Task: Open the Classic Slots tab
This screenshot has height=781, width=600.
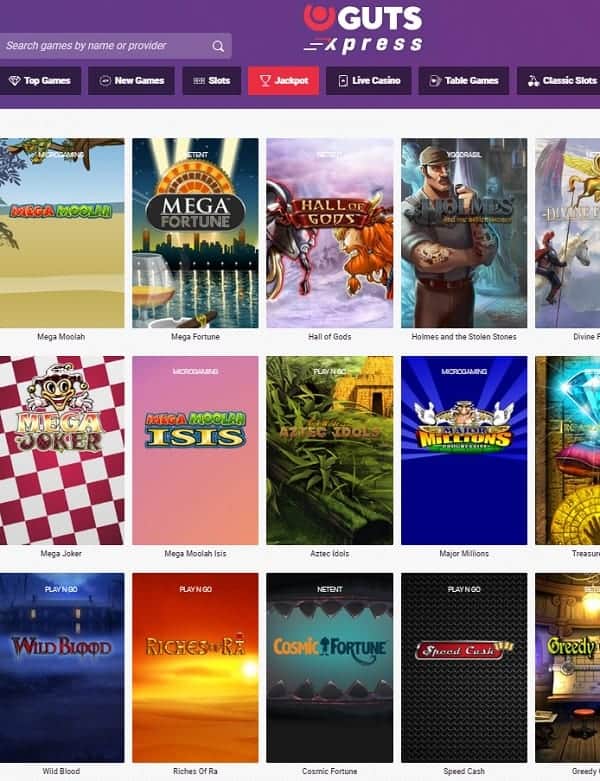Action: click(x=558, y=81)
